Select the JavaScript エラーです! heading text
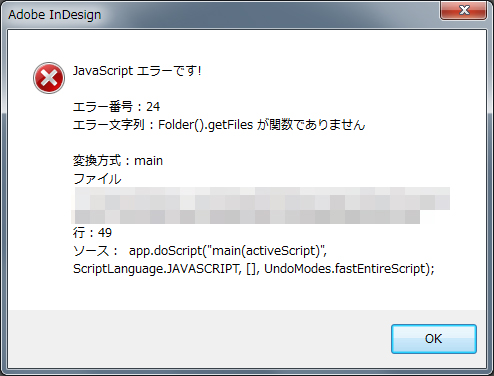The height and width of the screenshot is (376, 494). [137, 71]
